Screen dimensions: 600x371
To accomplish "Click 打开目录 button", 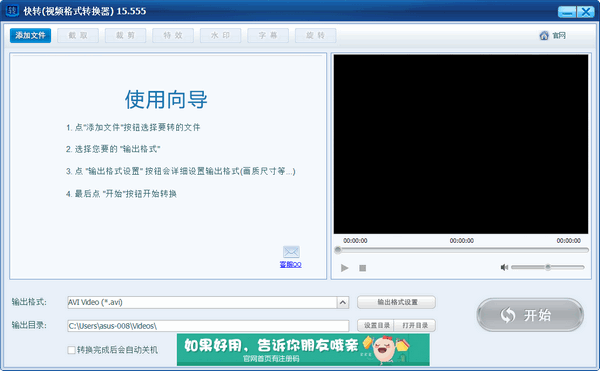I will point(415,325).
